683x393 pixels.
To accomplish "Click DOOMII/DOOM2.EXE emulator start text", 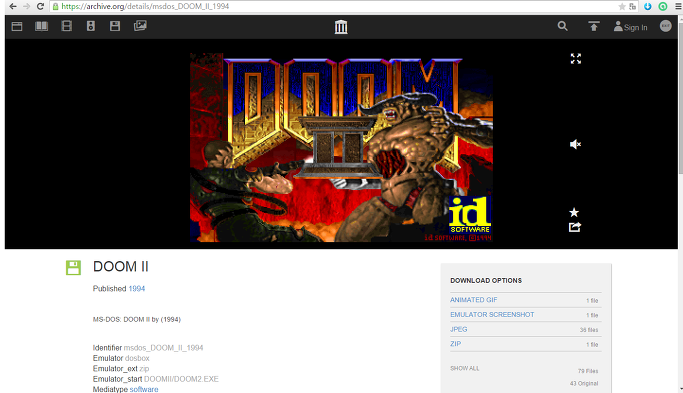I will coord(181,379).
